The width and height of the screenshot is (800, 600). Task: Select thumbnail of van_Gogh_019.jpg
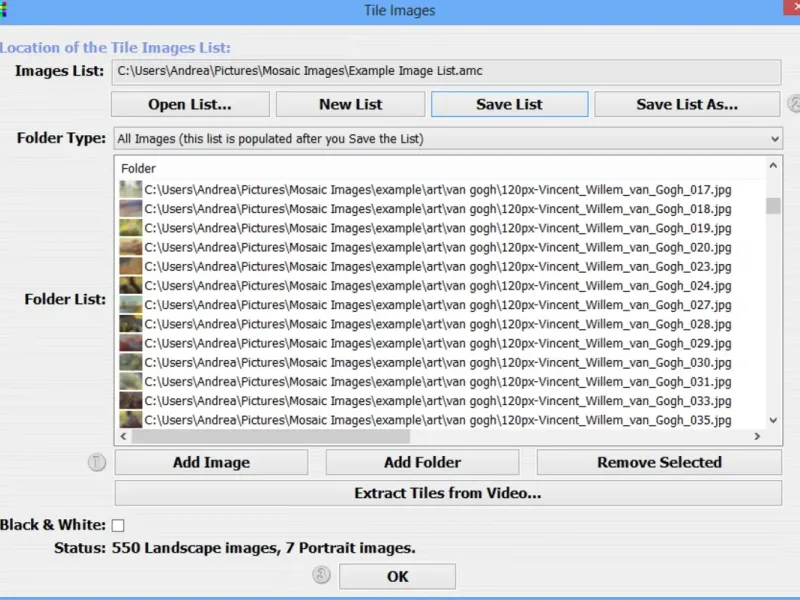(131, 228)
